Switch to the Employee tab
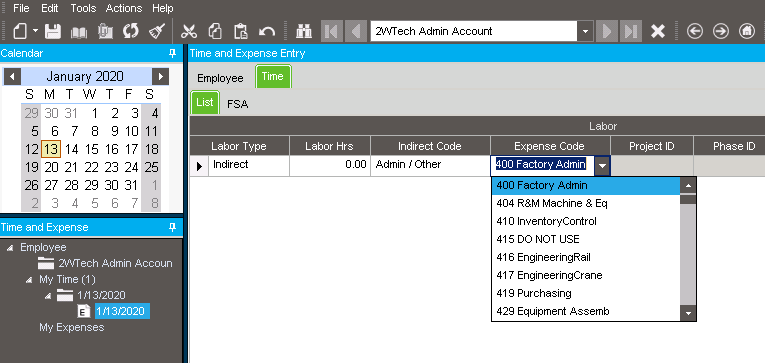 pyautogui.click(x=220, y=78)
